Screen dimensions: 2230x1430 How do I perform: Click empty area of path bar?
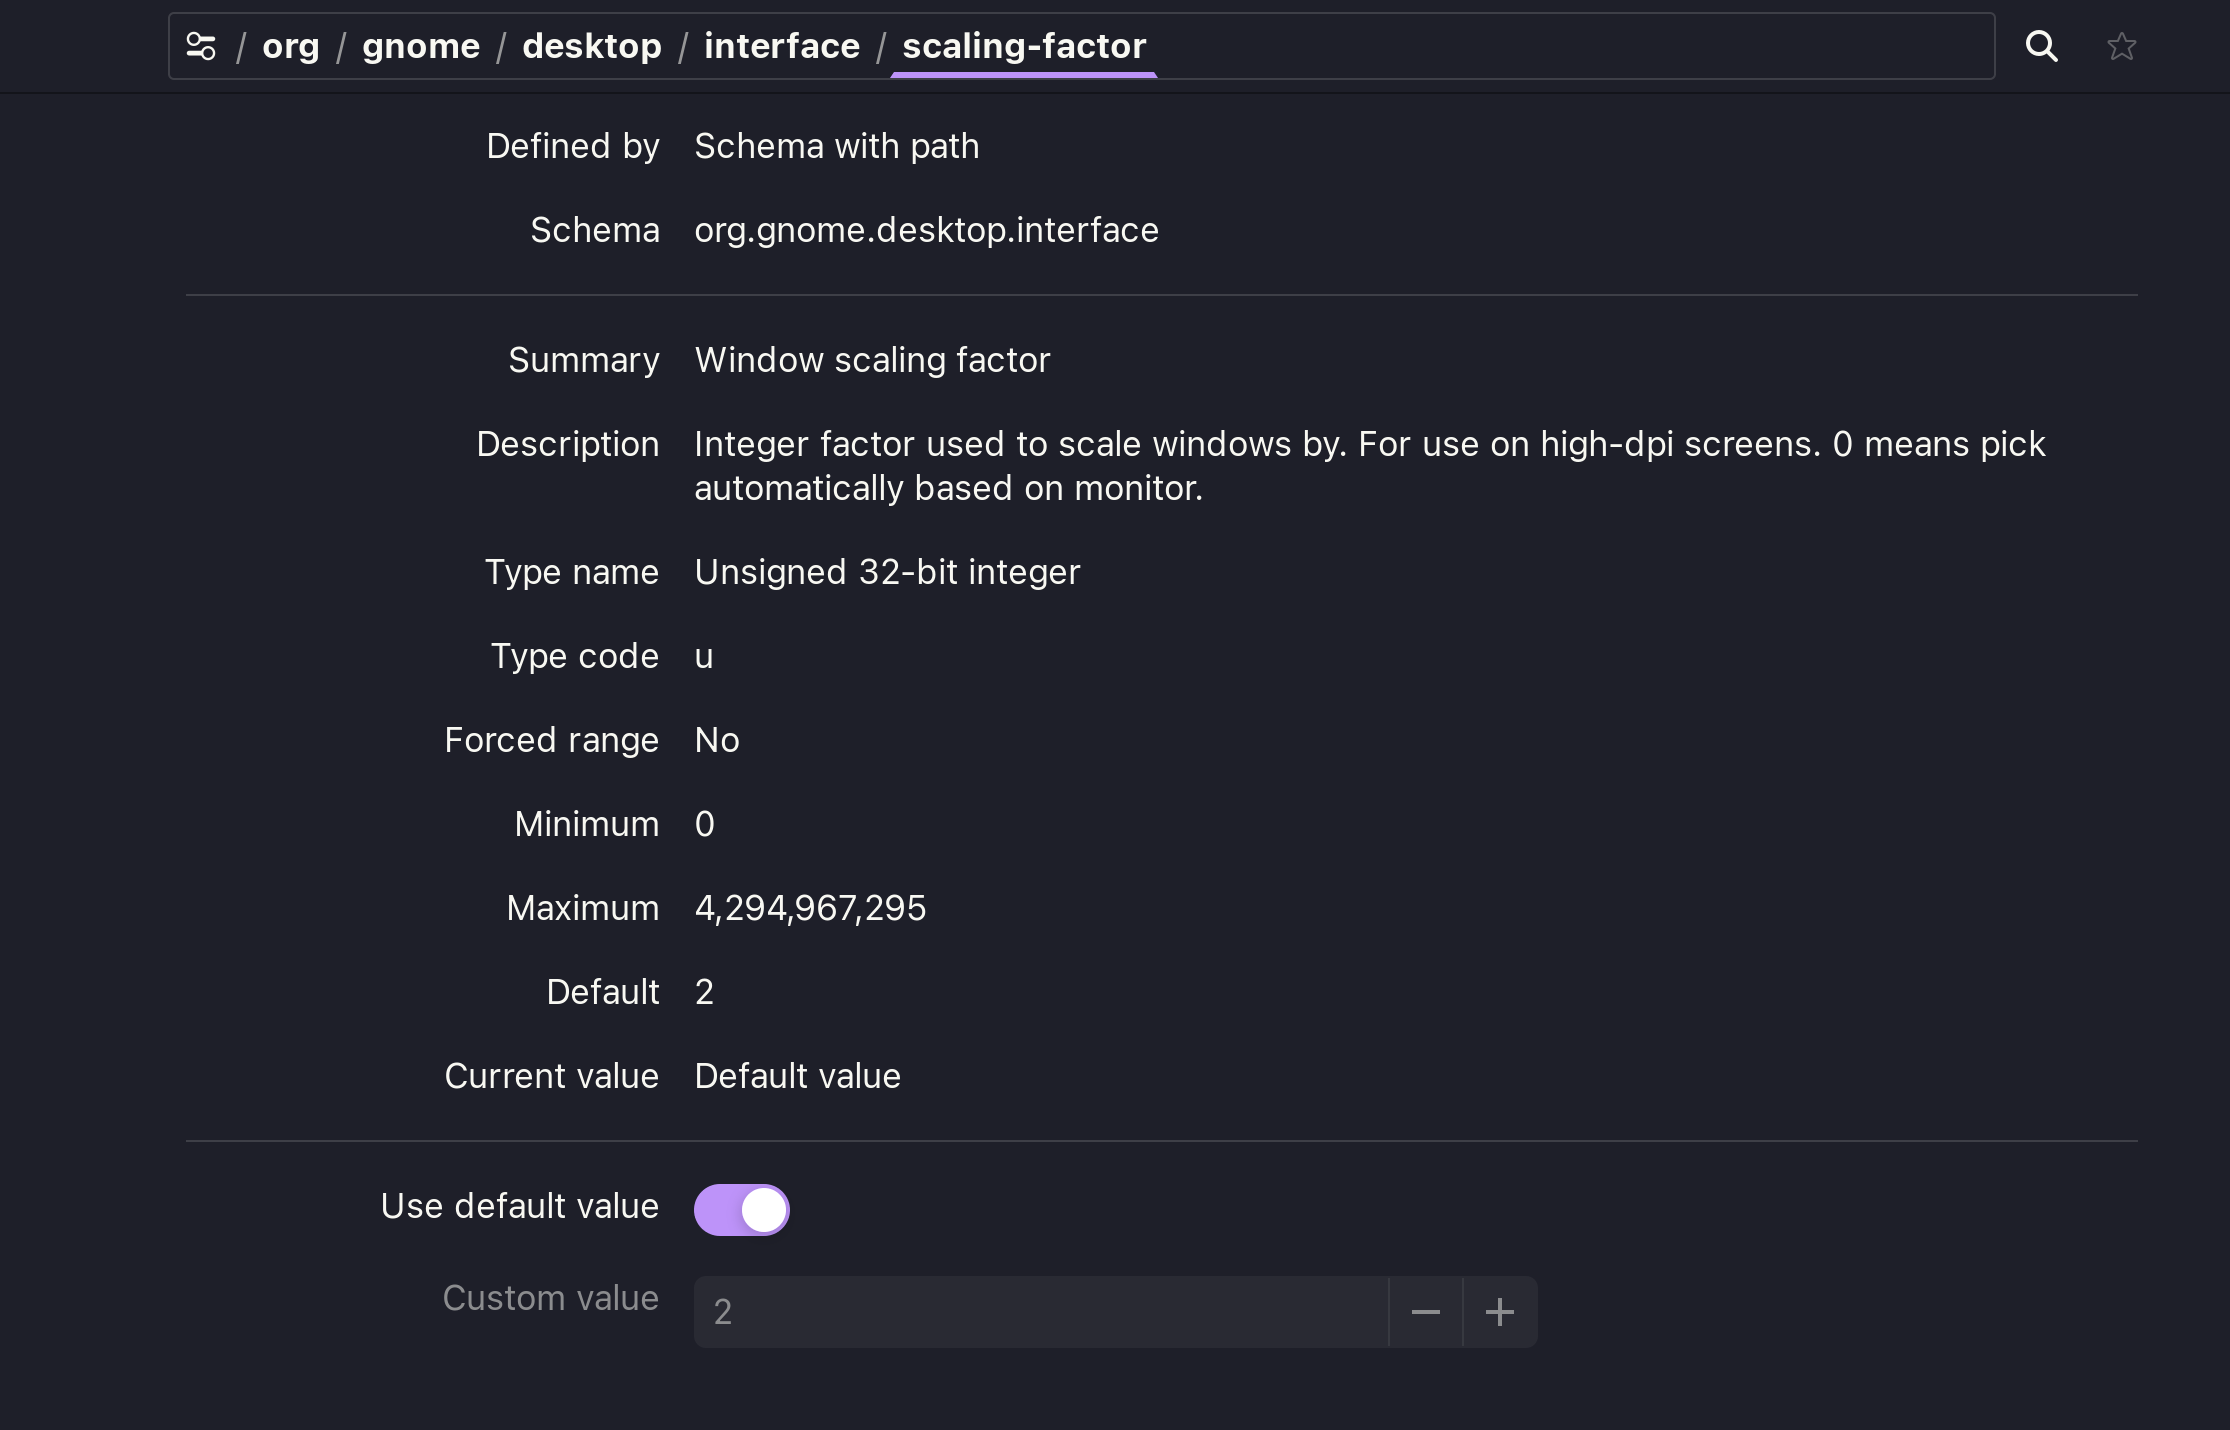coord(1570,46)
